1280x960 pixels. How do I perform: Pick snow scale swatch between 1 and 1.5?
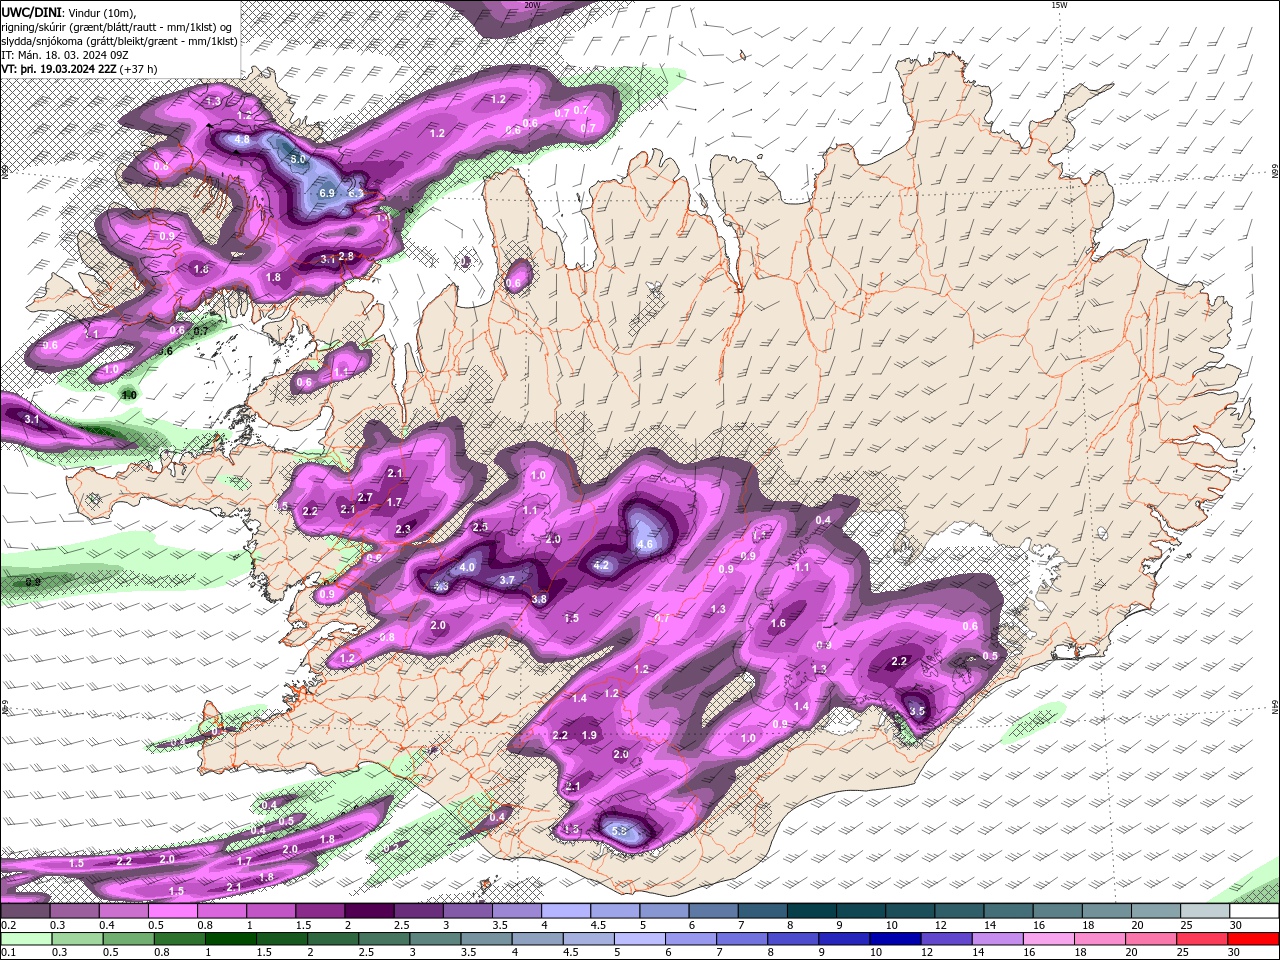270,911
